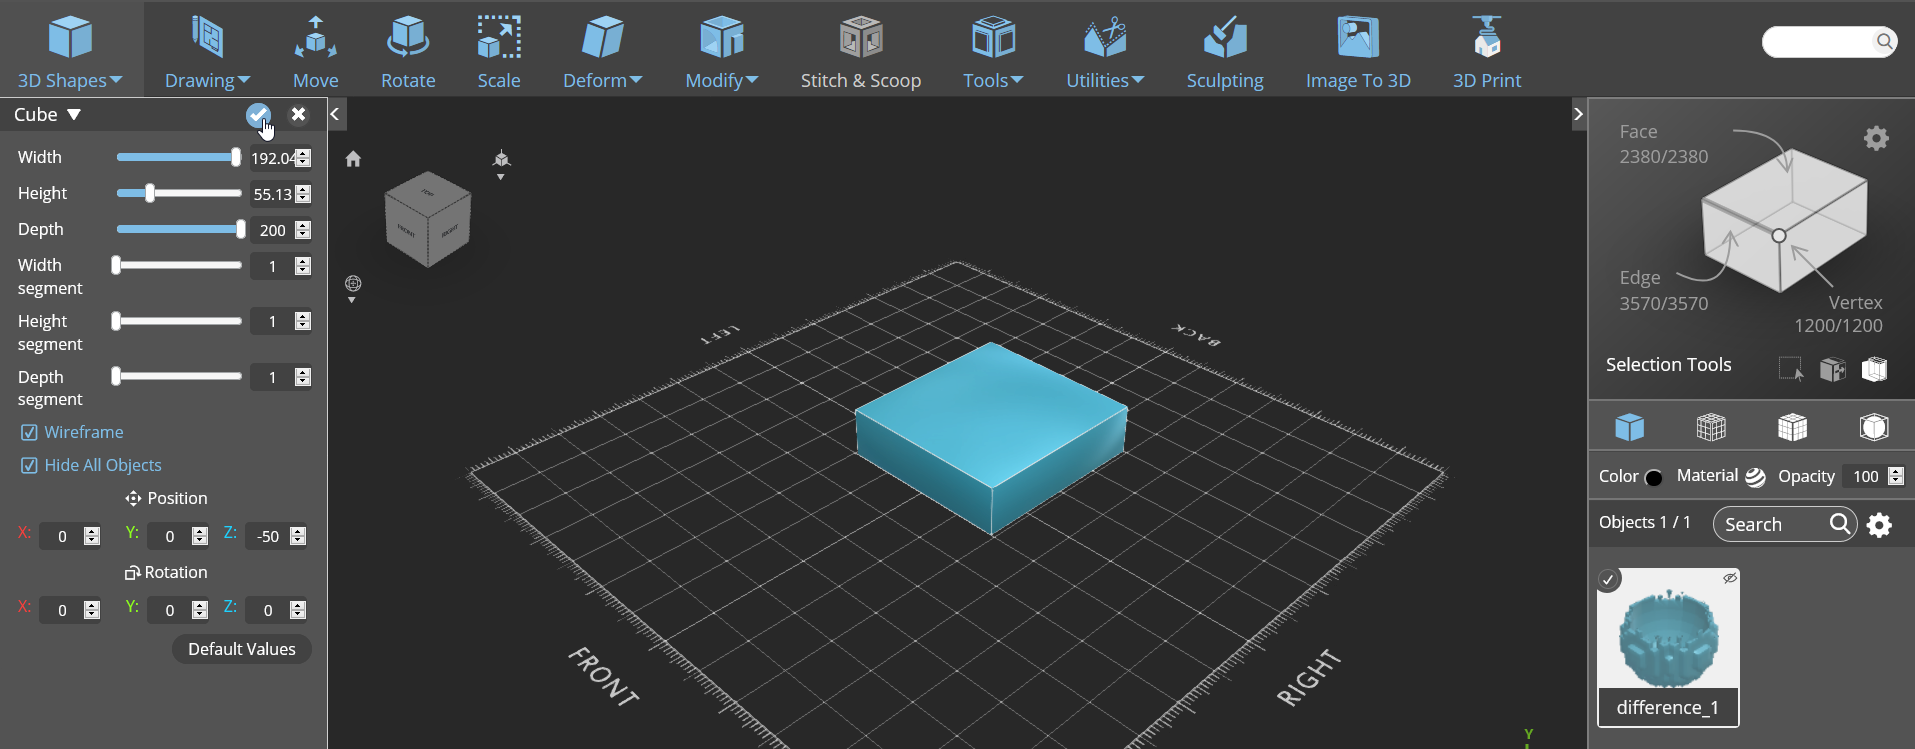The image size is (1915, 749).
Task: Select the Rotate tool
Action: tap(408, 51)
